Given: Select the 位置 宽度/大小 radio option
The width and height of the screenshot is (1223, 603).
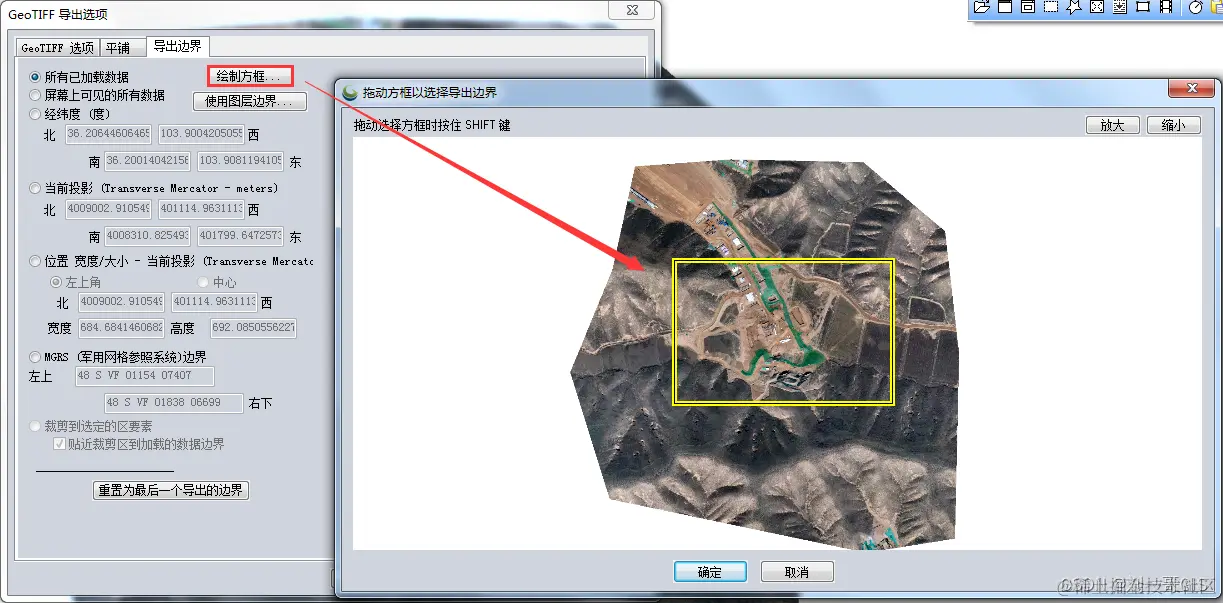Looking at the screenshot, I should [36, 261].
